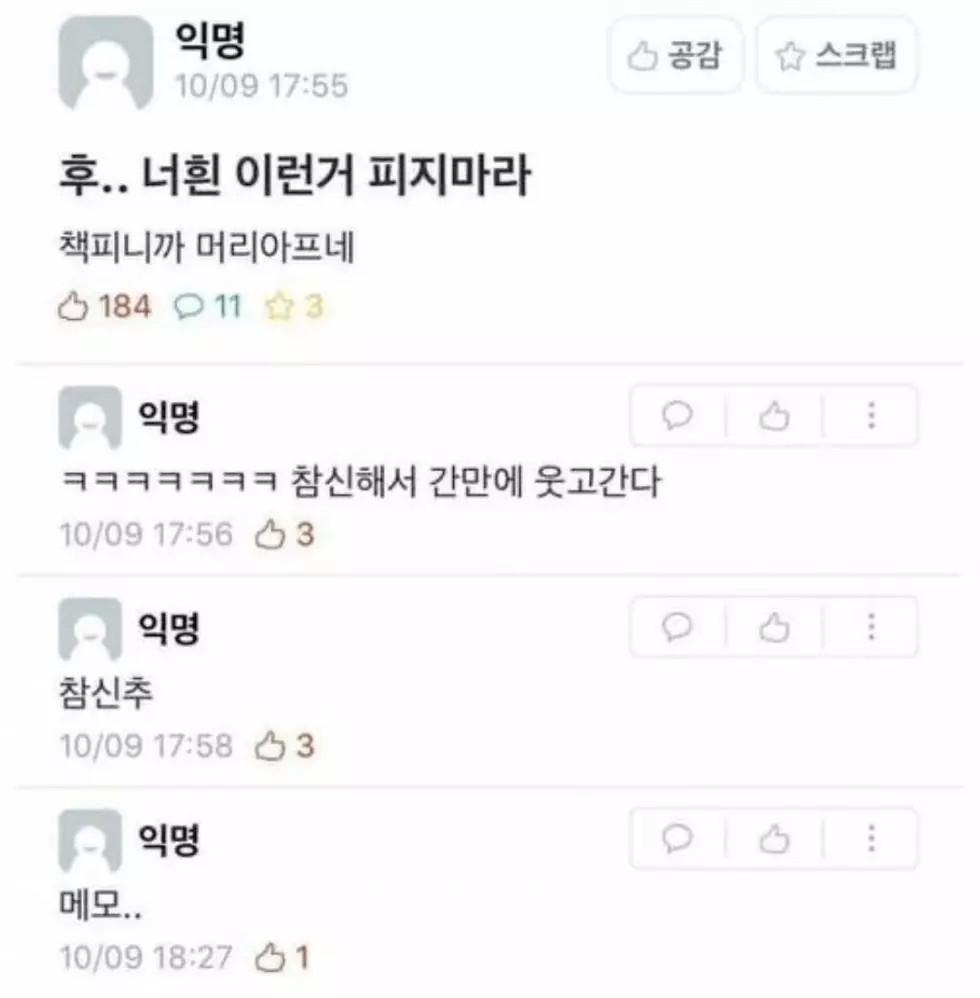Click the 공감 like button on the post
This screenshot has height=998, width=980.
pos(675,55)
